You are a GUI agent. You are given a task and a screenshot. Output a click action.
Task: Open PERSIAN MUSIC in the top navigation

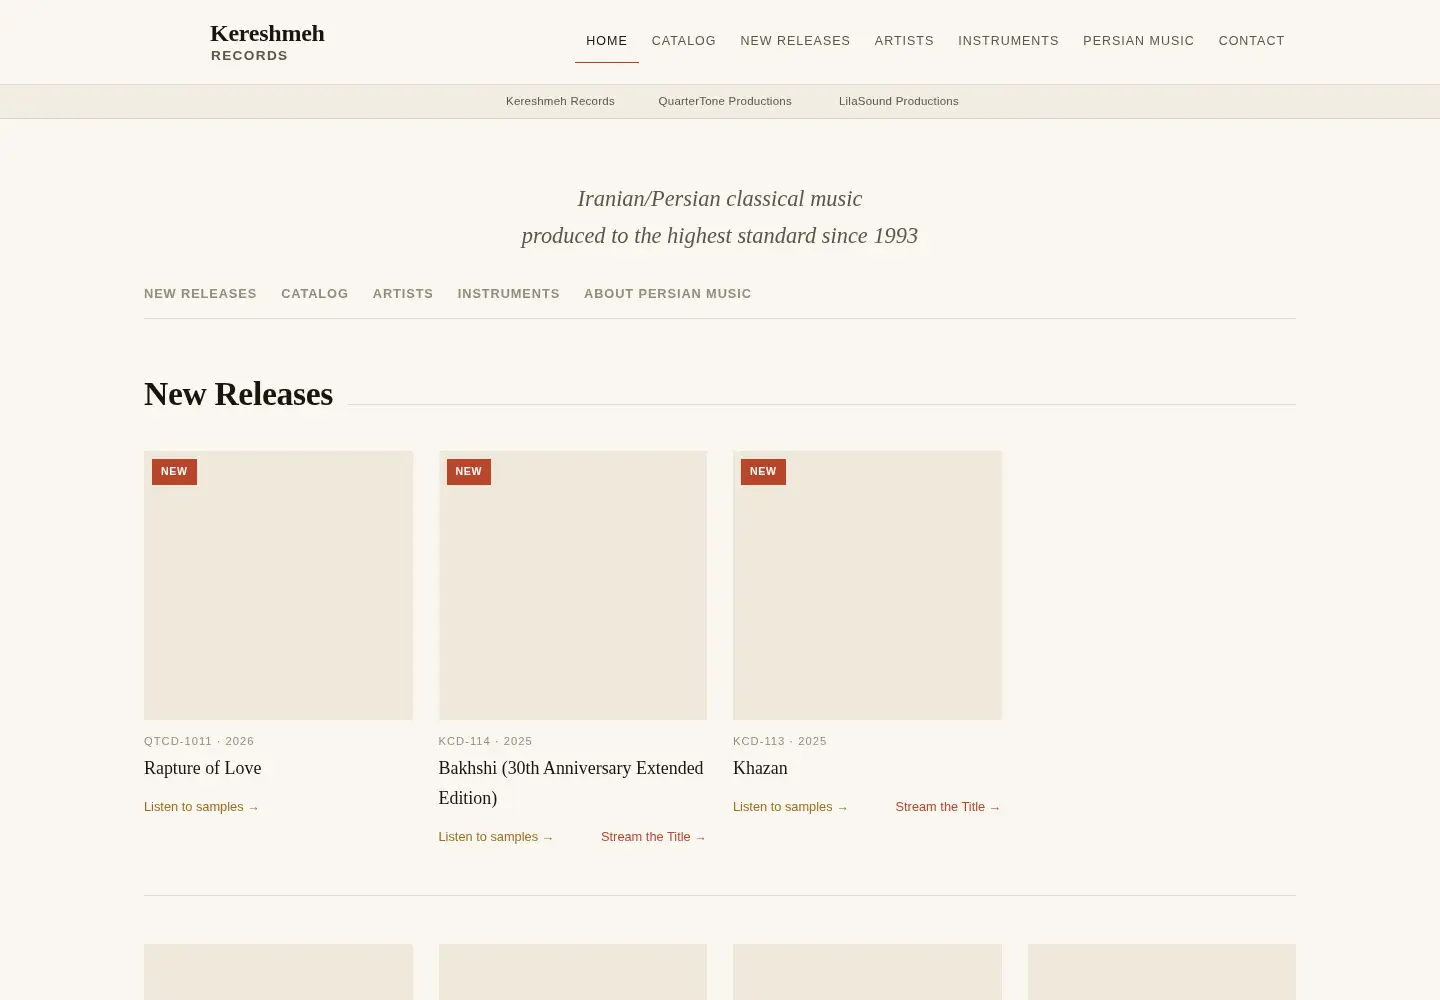(x=1138, y=41)
